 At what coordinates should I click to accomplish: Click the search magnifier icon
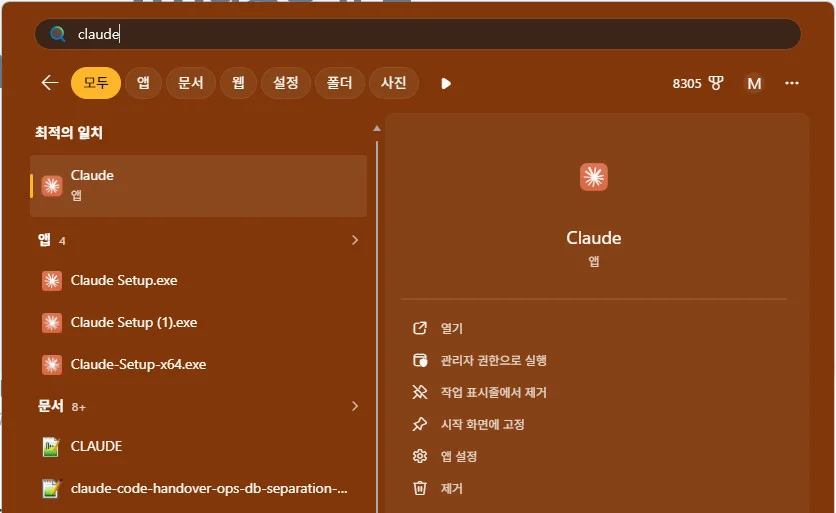[x=58, y=34]
